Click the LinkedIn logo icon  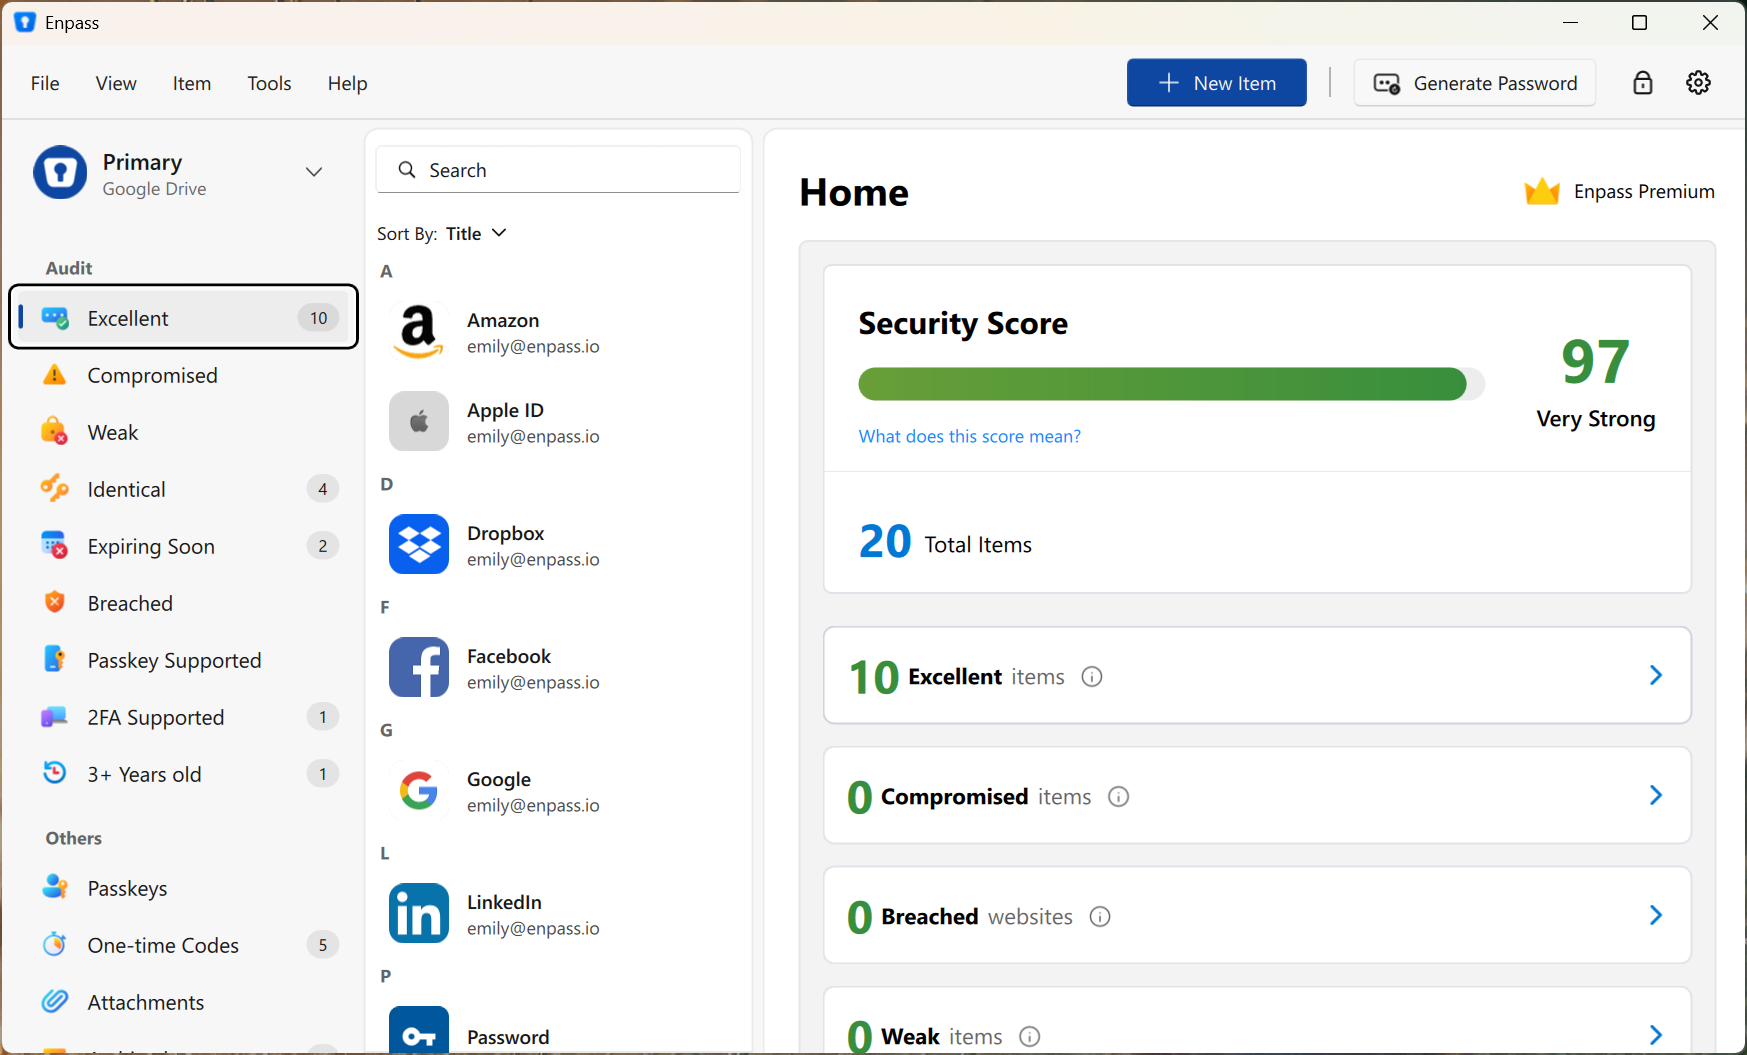(419, 914)
